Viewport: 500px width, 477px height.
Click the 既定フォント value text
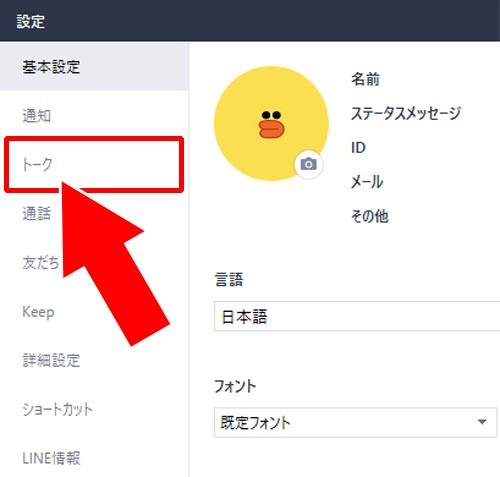[x=255, y=423]
